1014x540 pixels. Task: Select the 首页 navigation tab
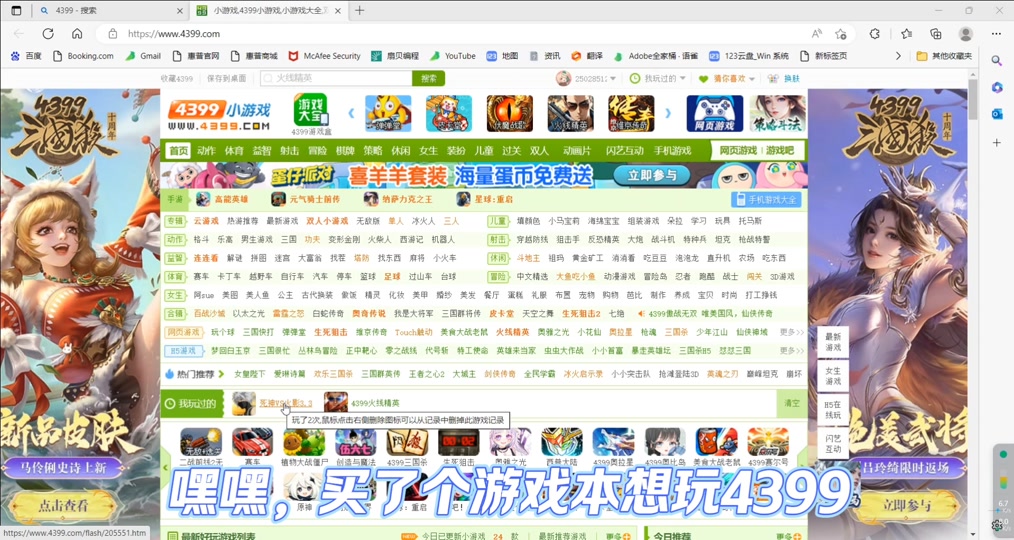(178, 151)
